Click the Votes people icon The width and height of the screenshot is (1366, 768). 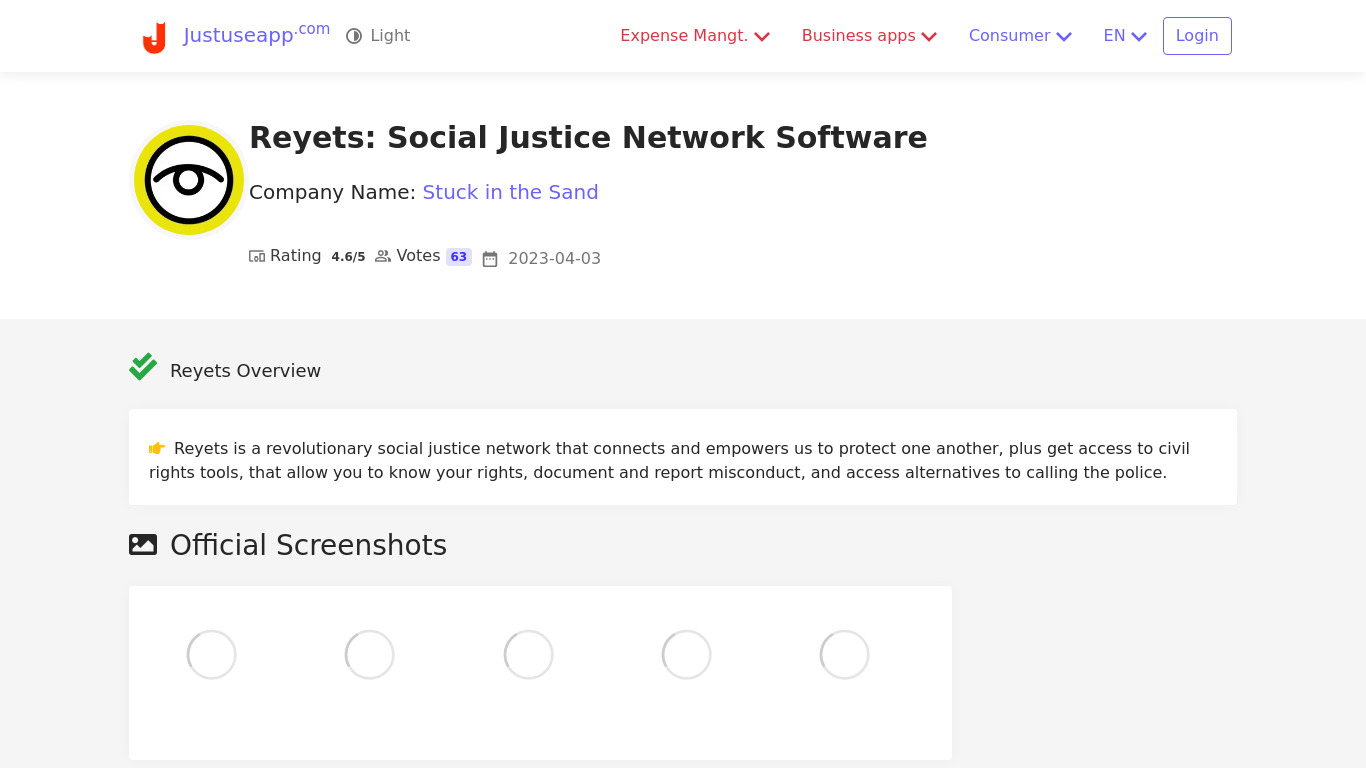point(383,256)
